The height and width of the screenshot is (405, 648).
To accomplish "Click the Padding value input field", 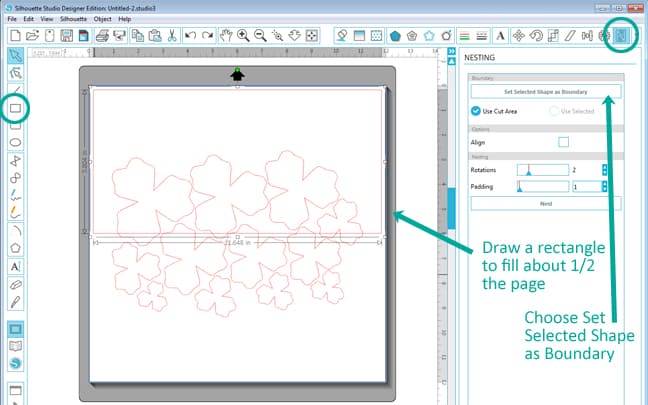I will (x=584, y=186).
